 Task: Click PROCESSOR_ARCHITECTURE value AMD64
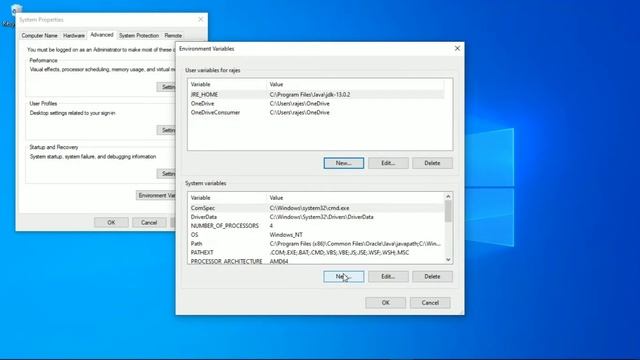tap(279, 261)
